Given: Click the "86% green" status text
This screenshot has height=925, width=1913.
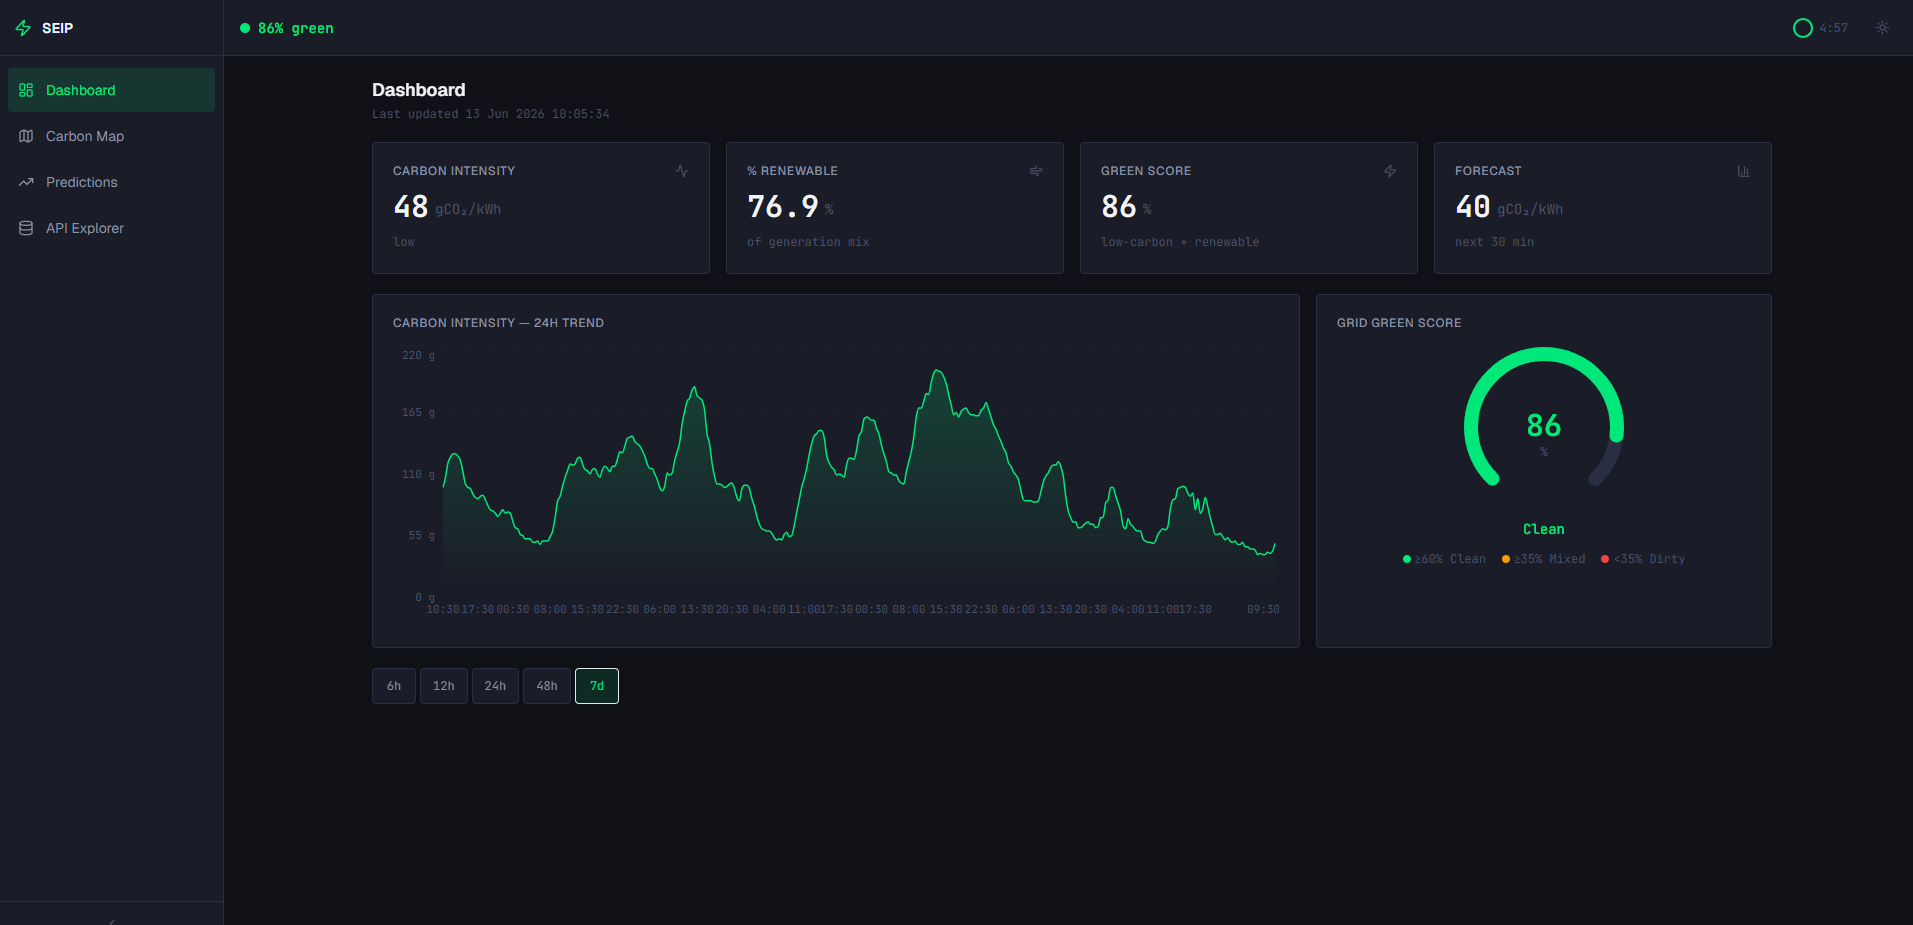Looking at the screenshot, I should (296, 28).
